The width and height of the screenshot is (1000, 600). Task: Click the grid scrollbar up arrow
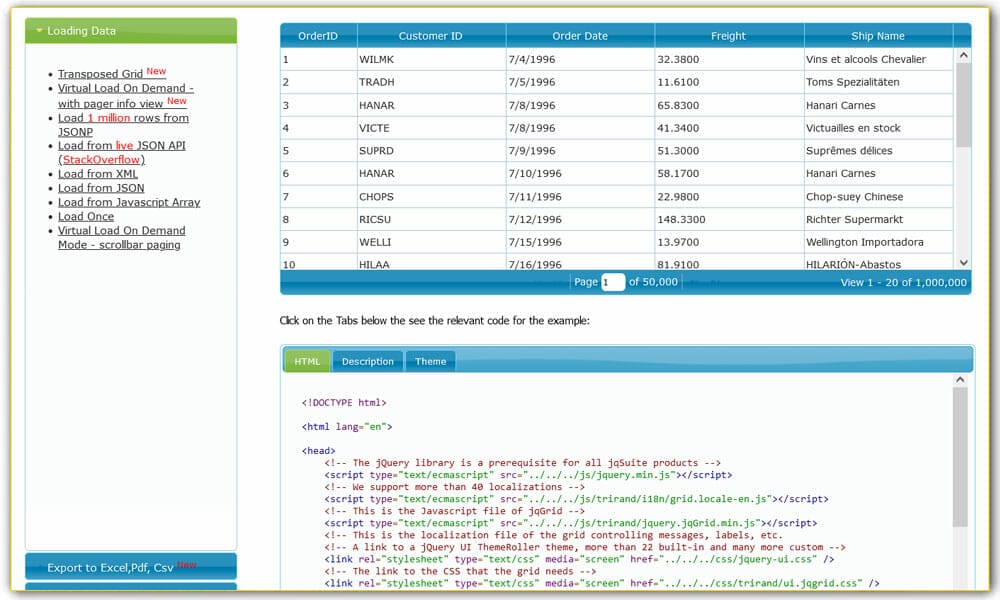pos(963,54)
